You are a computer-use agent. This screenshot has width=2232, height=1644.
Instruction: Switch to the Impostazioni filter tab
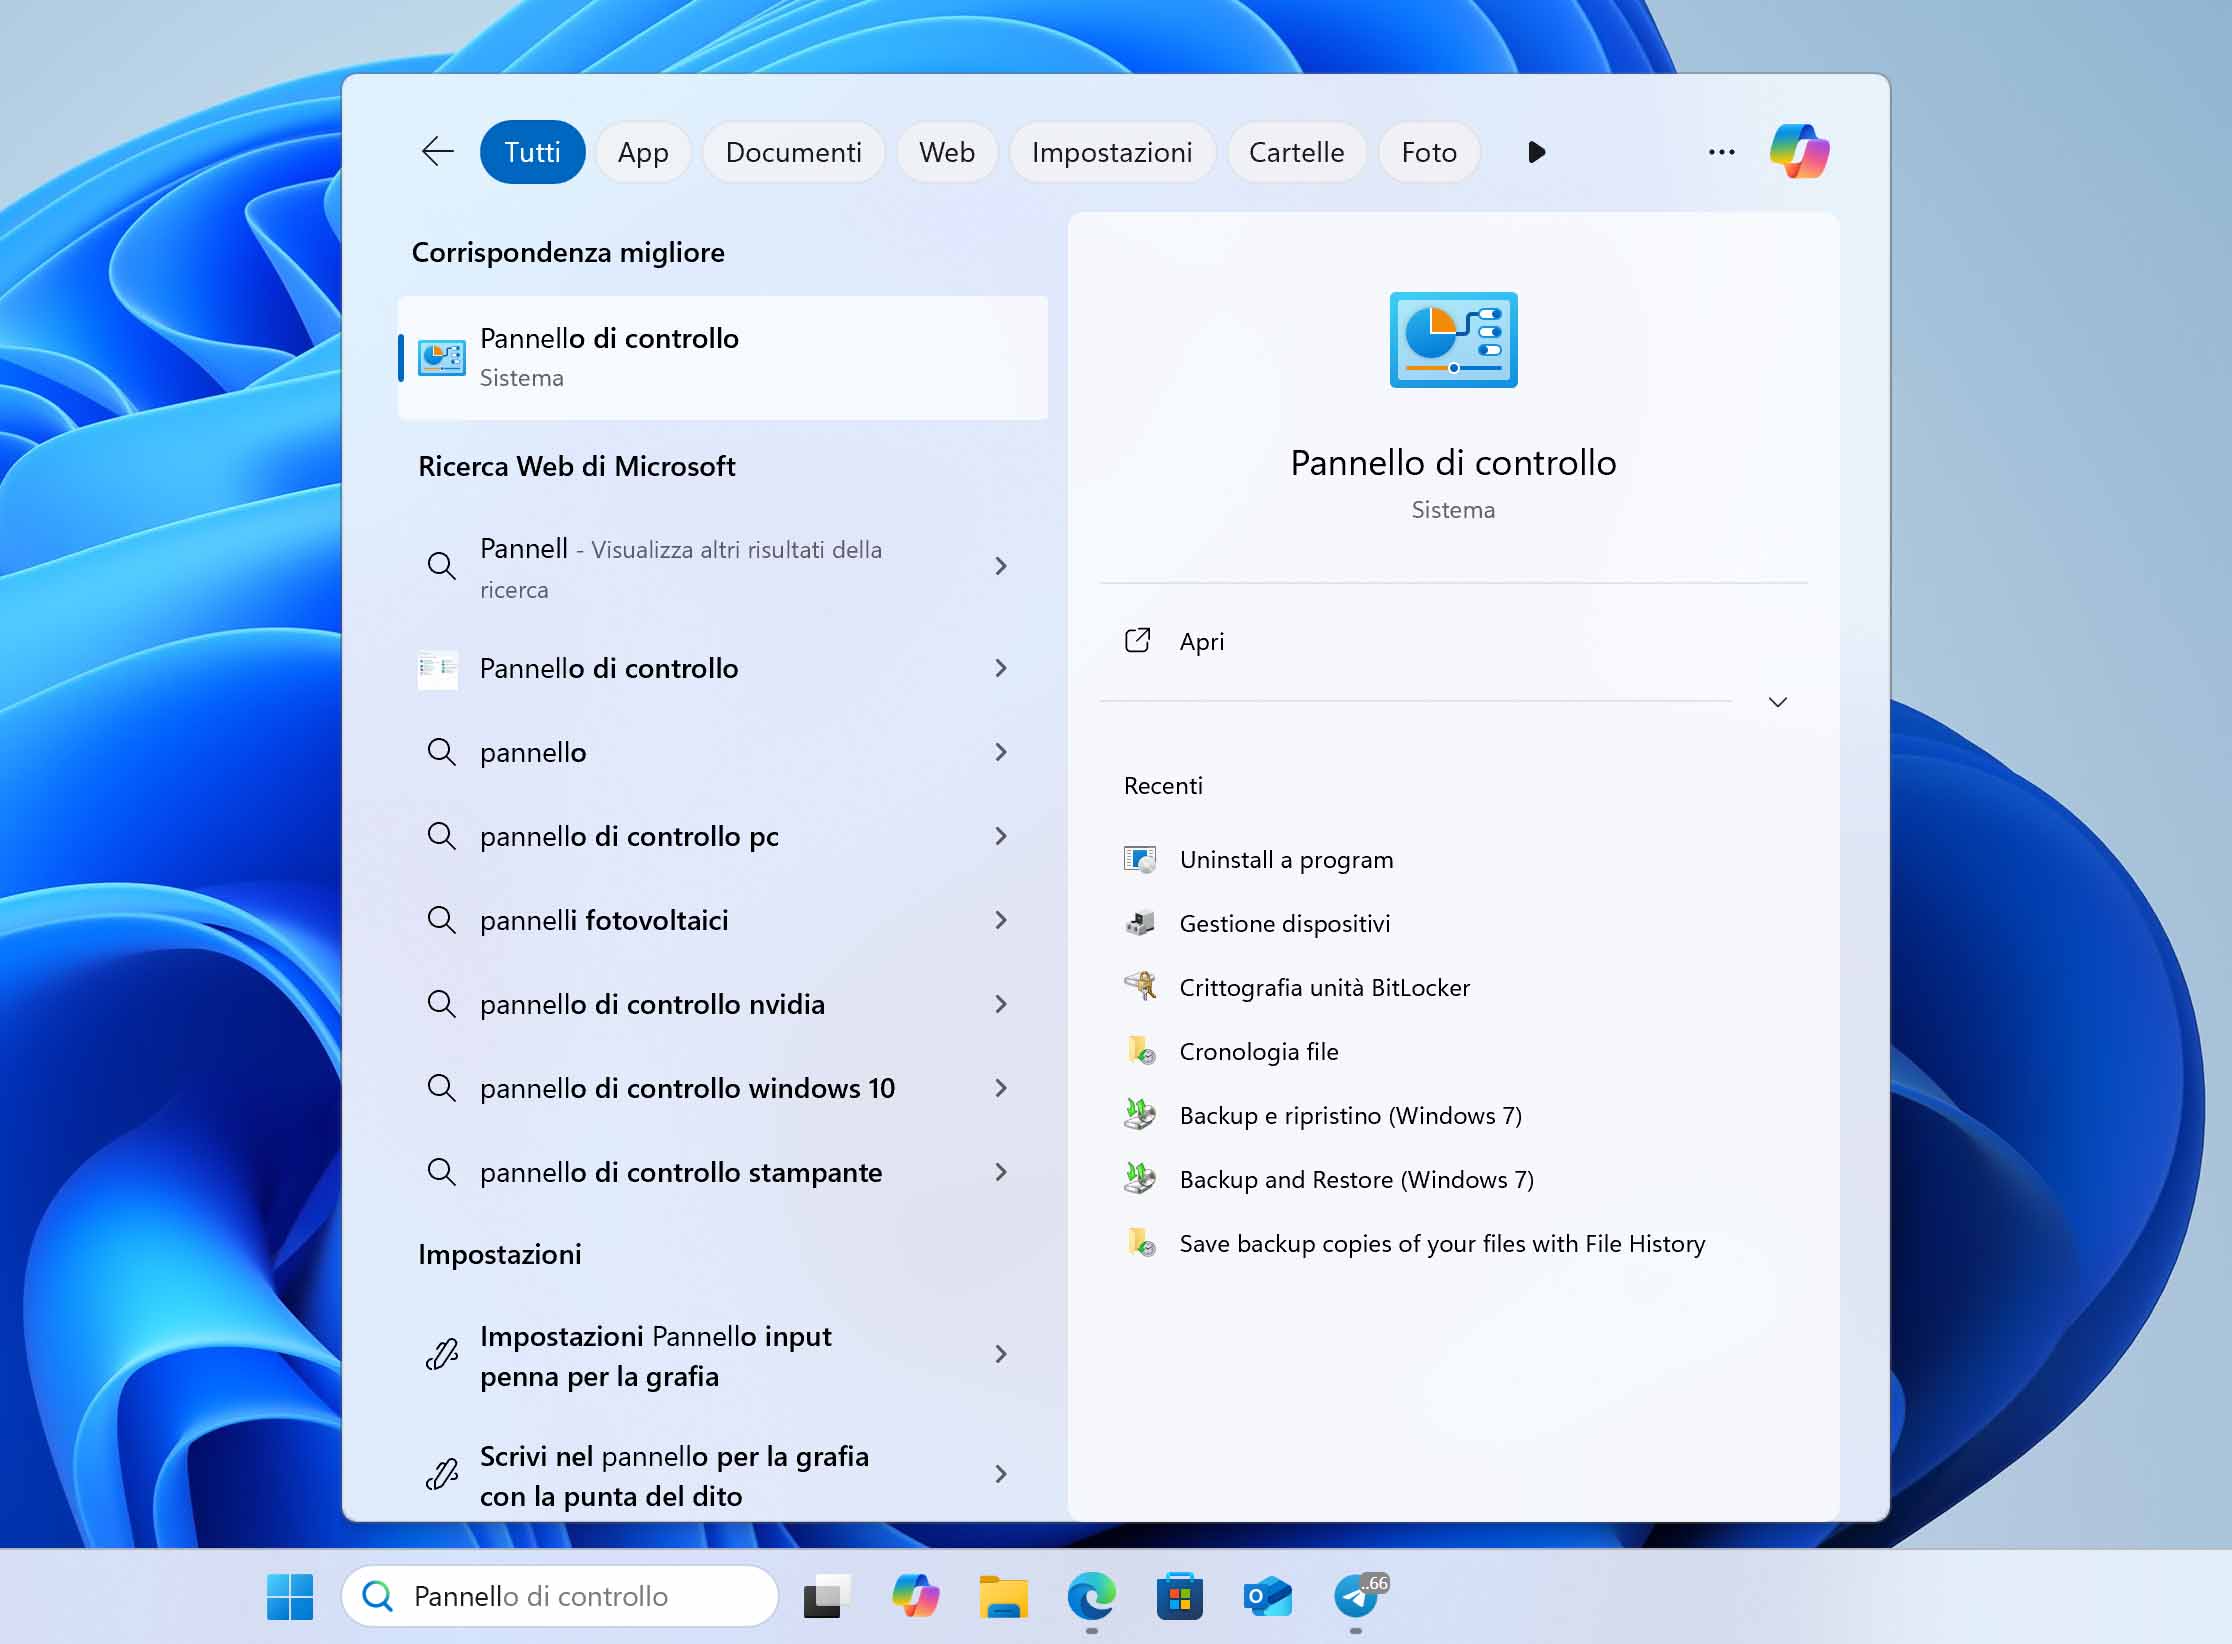1112,152
